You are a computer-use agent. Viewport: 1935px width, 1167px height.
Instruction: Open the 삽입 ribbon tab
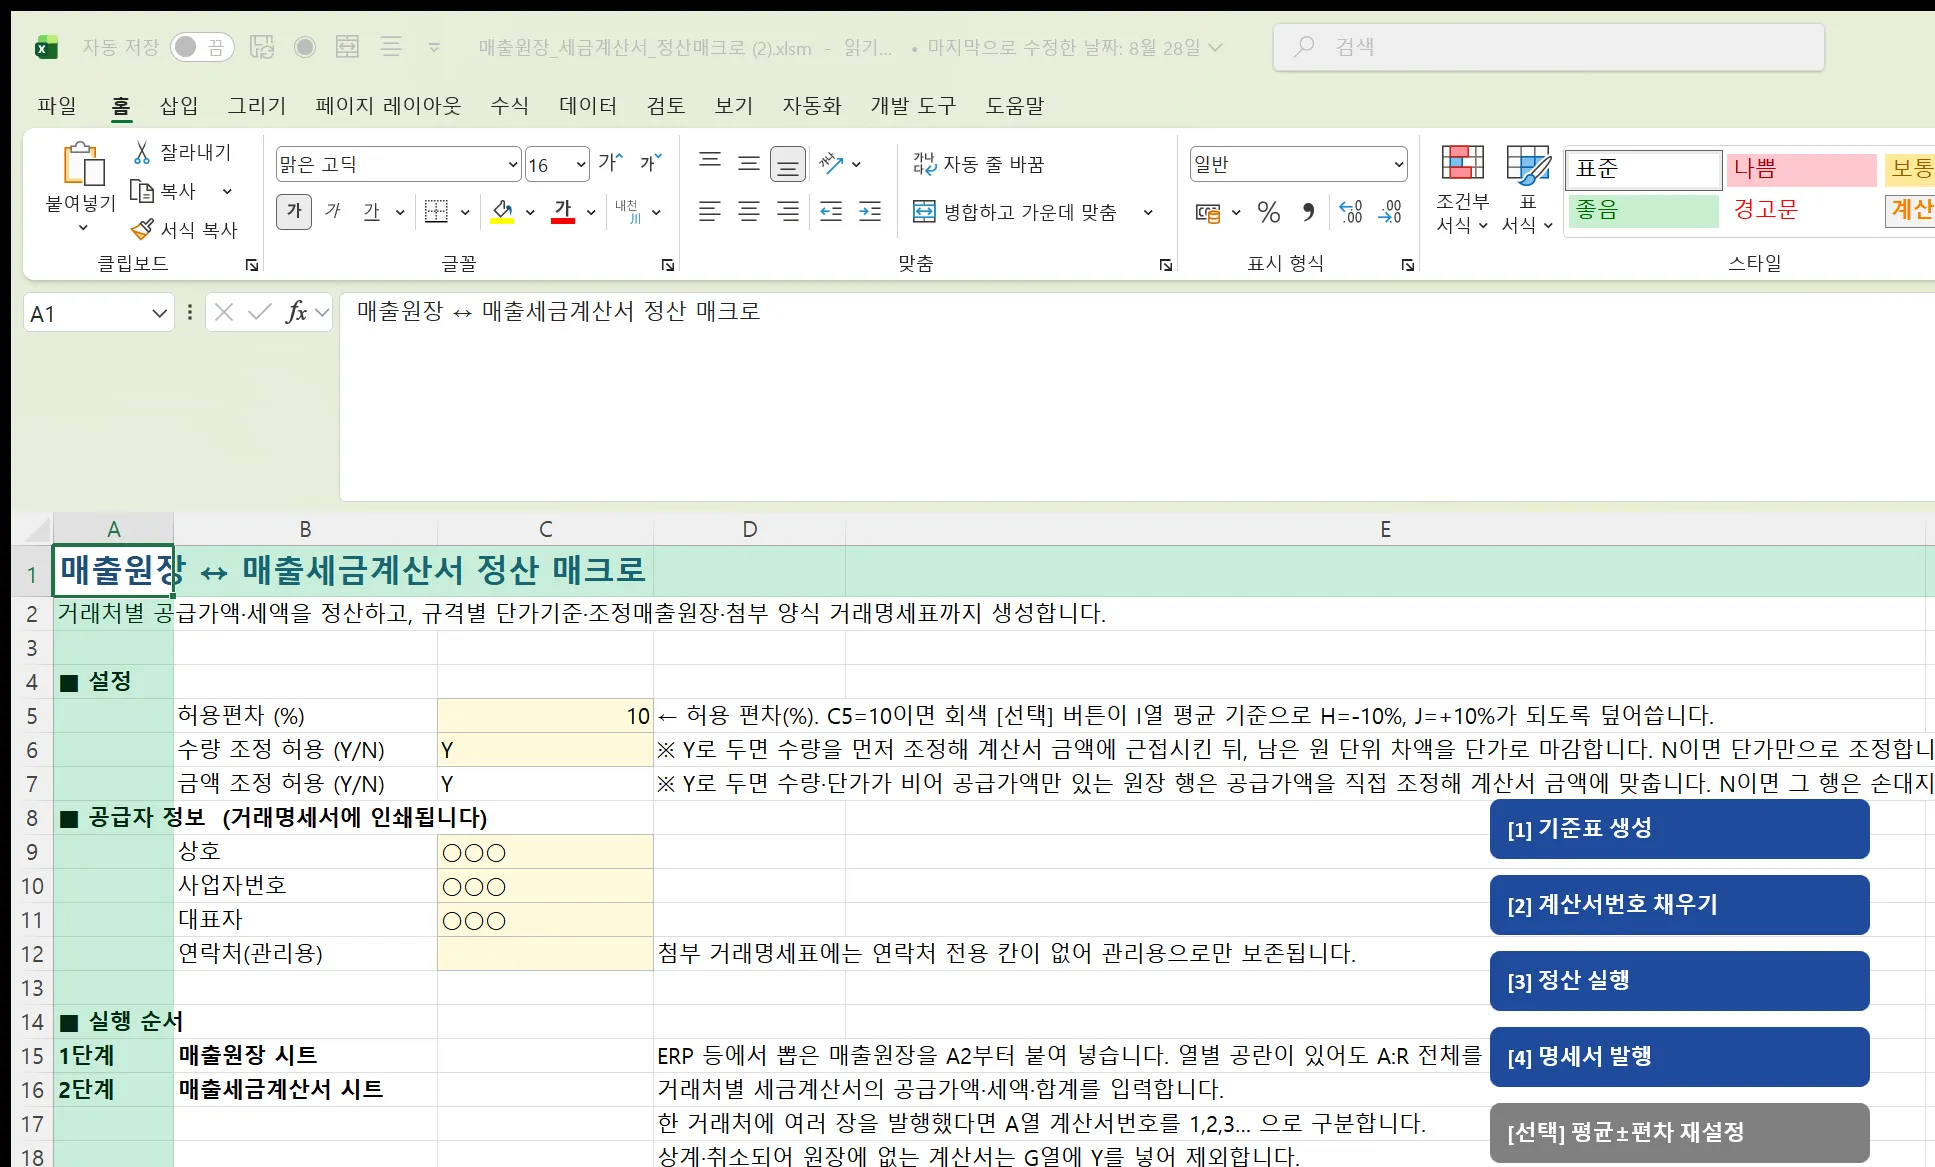coord(179,105)
